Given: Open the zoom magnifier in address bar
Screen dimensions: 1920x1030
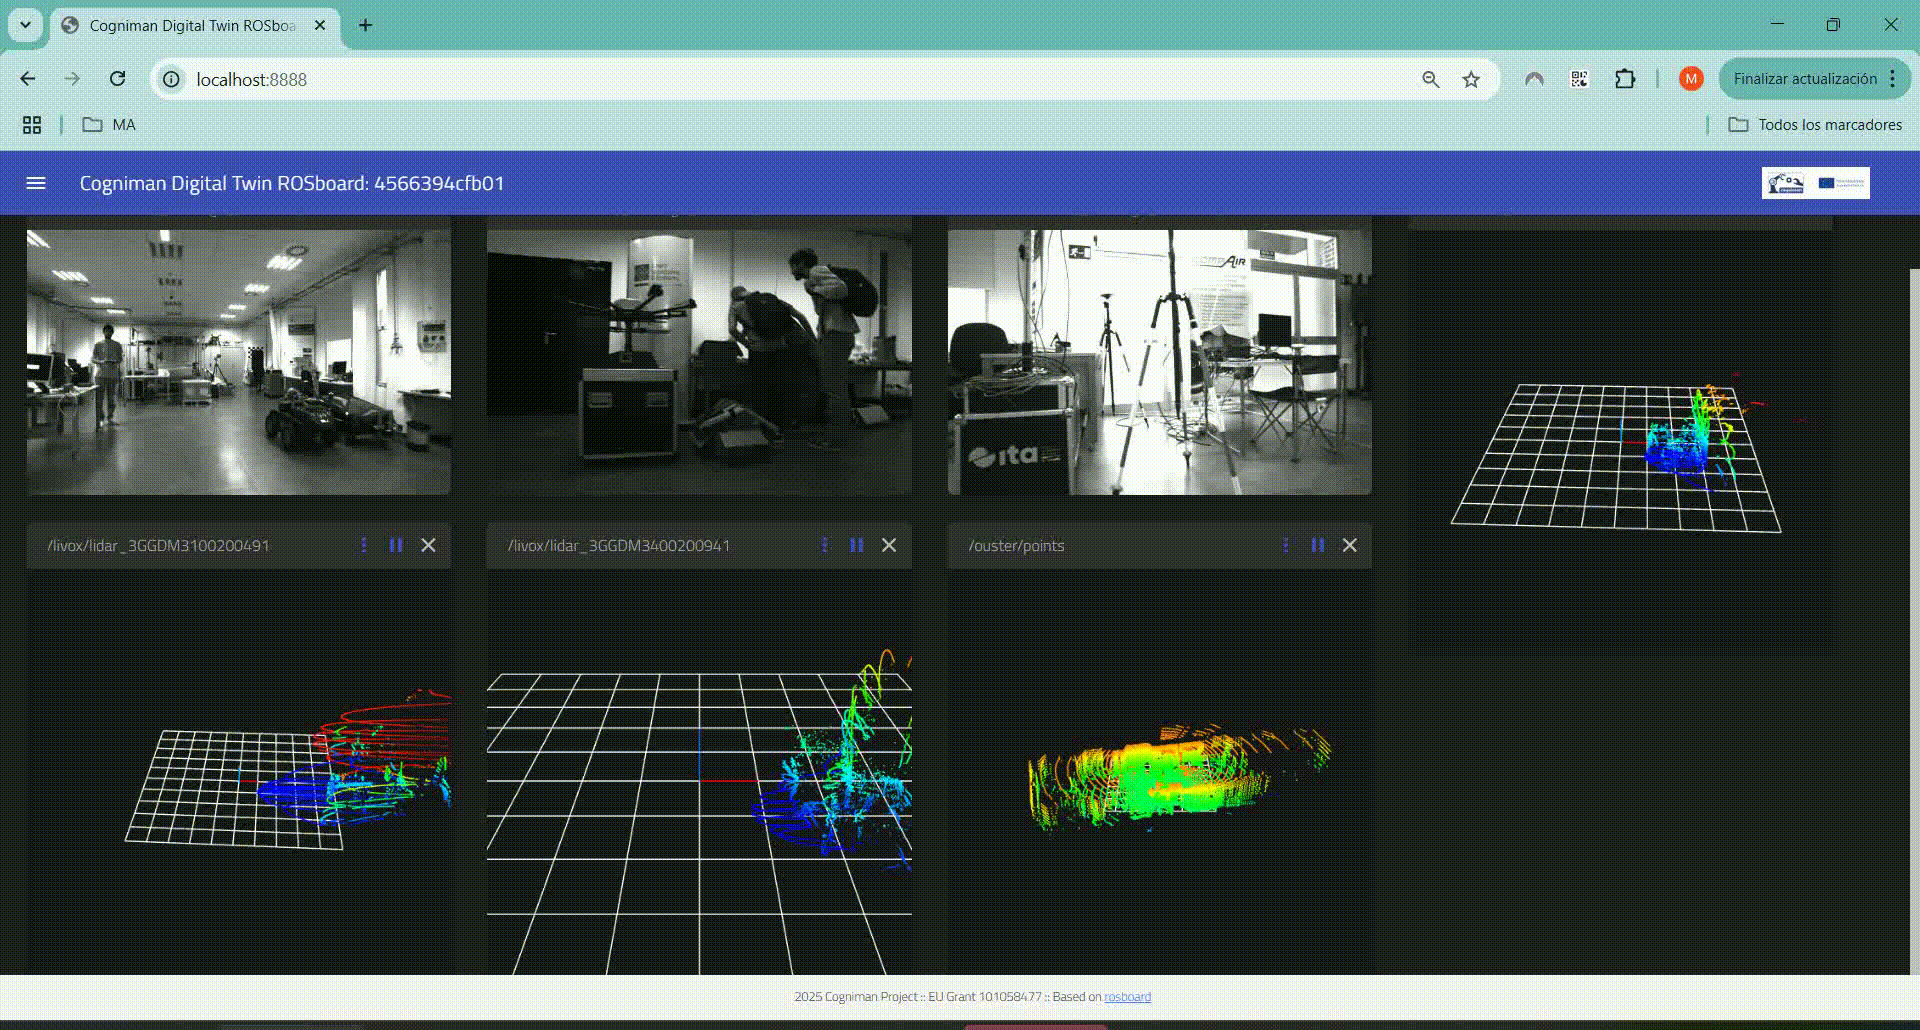Looking at the screenshot, I should (x=1431, y=79).
